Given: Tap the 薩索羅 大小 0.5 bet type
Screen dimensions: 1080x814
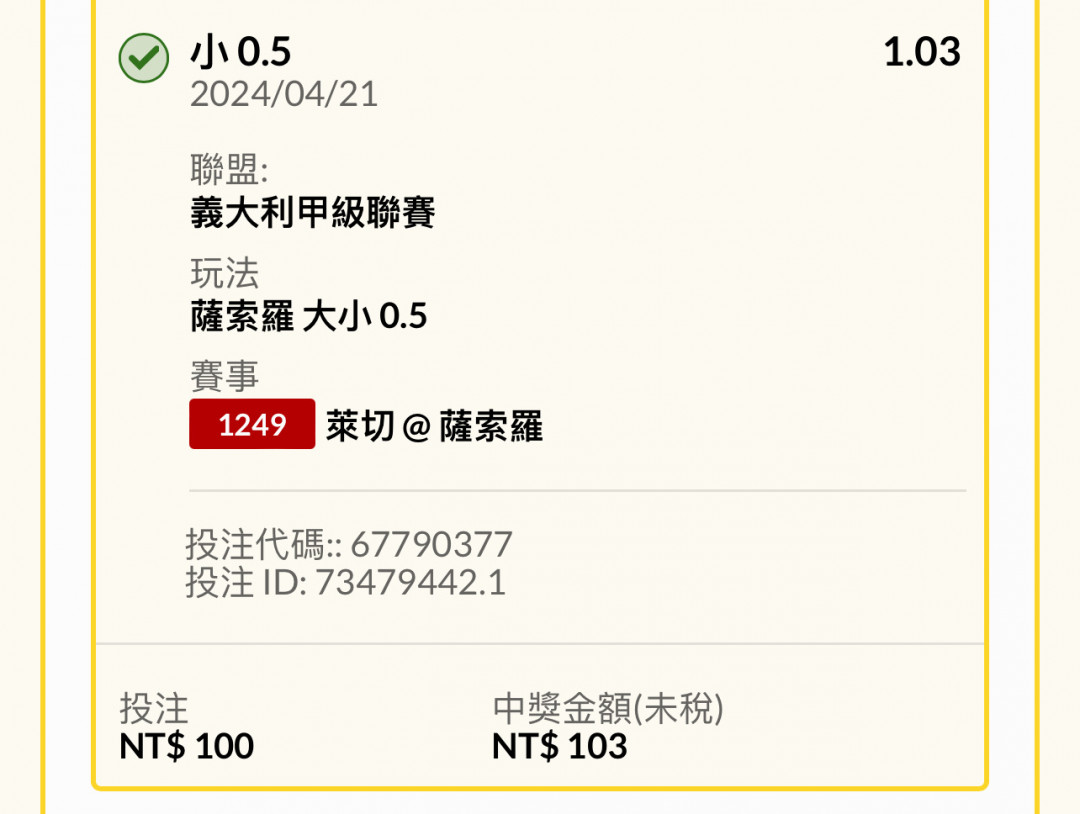Looking at the screenshot, I should tap(308, 317).
